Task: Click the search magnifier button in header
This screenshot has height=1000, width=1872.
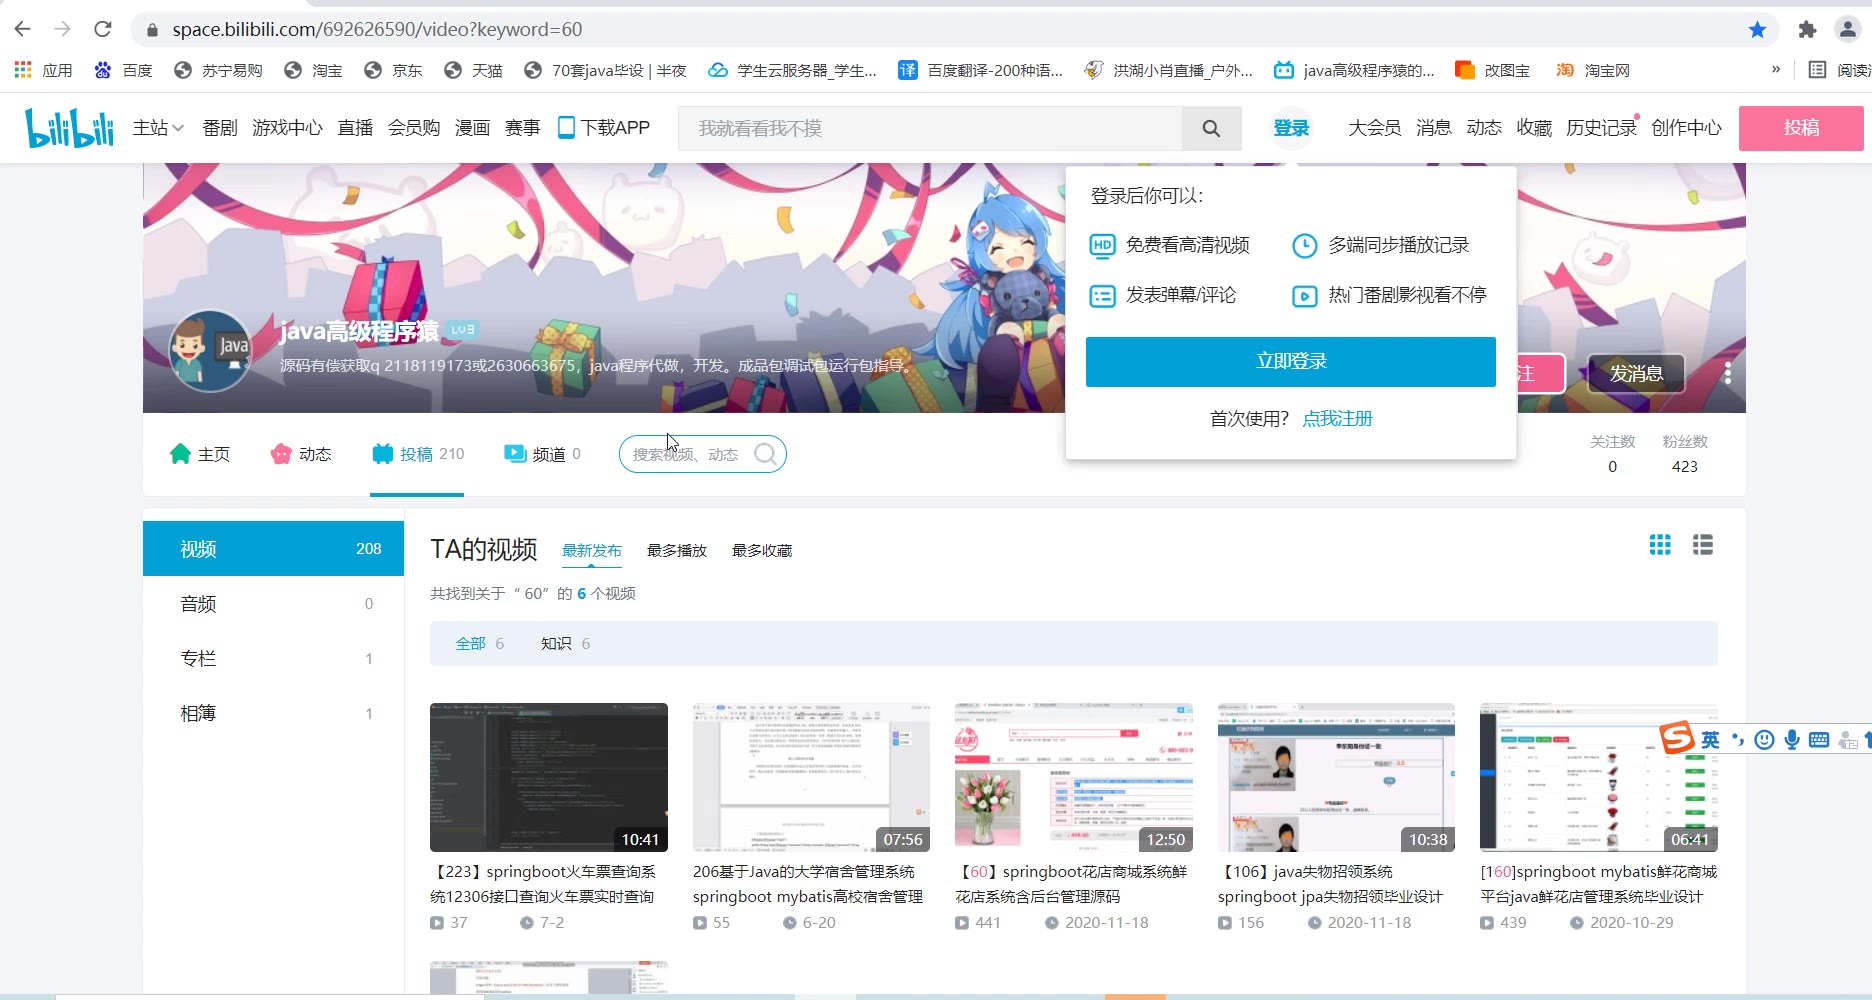Action: (x=1211, y=128)
